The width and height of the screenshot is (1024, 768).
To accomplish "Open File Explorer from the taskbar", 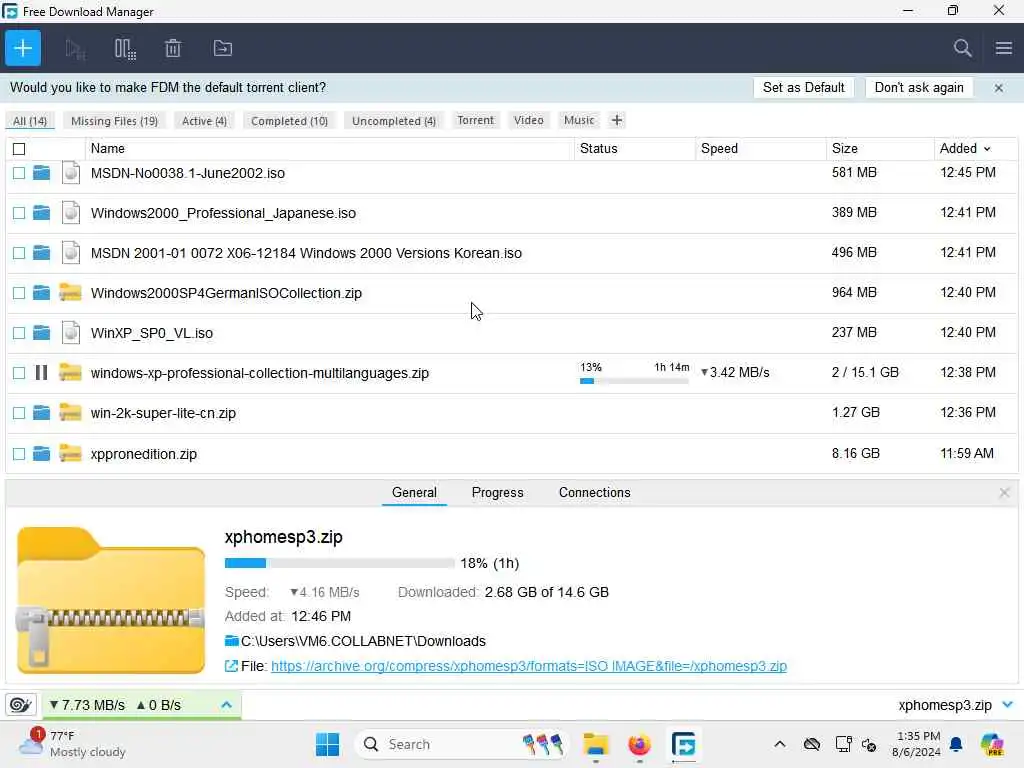I will (596, 744).
